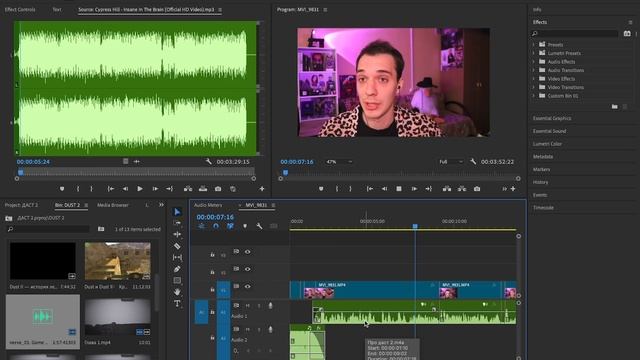Open Source monitor settings wrench
This screenshot has height=360, width=640.
(x=209, y=162)
